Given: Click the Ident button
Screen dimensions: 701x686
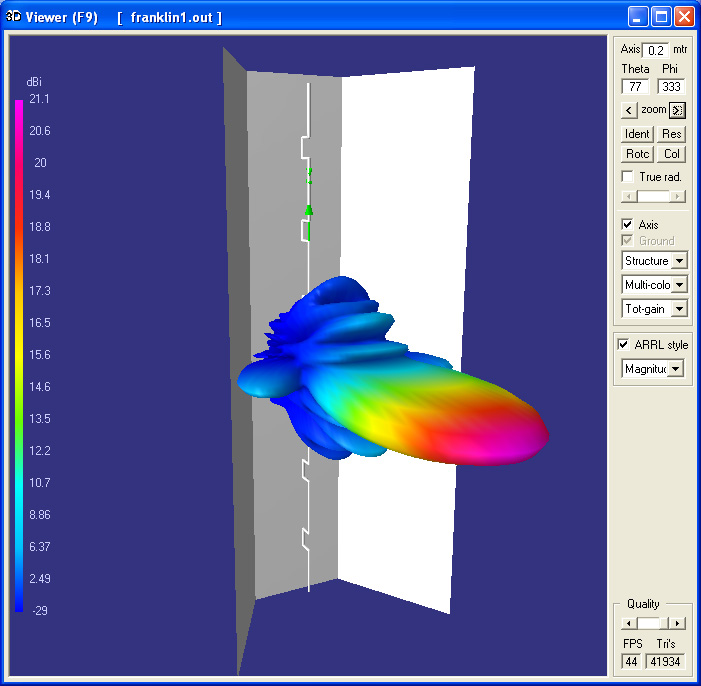Looking at the screenshot, I should [x=637, y=134].
